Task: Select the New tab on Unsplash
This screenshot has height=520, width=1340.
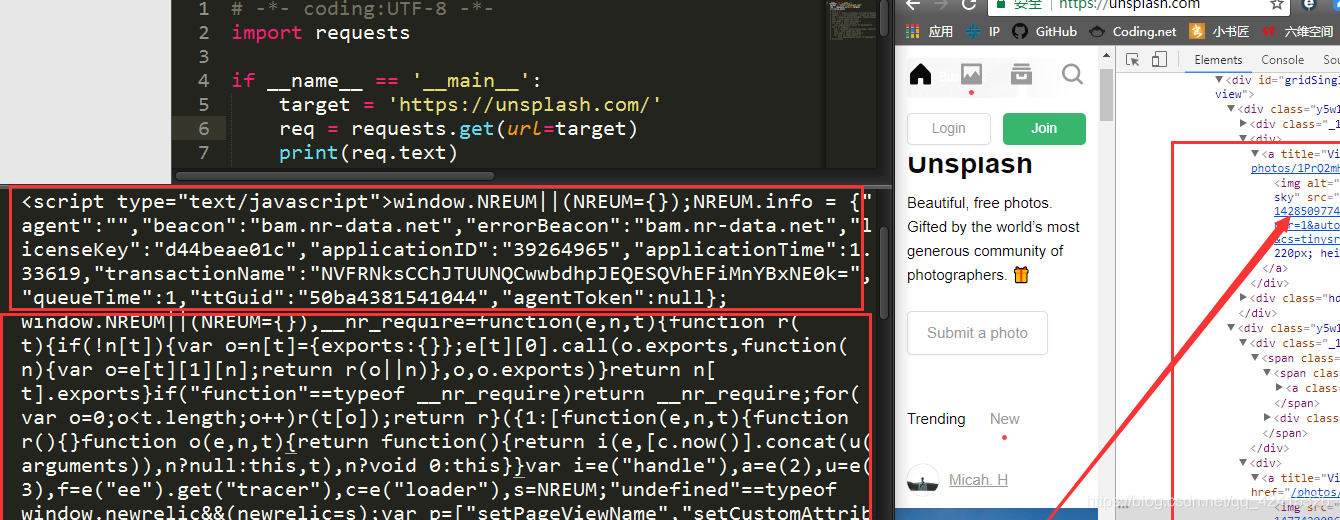Action: tap(1005, 419)
